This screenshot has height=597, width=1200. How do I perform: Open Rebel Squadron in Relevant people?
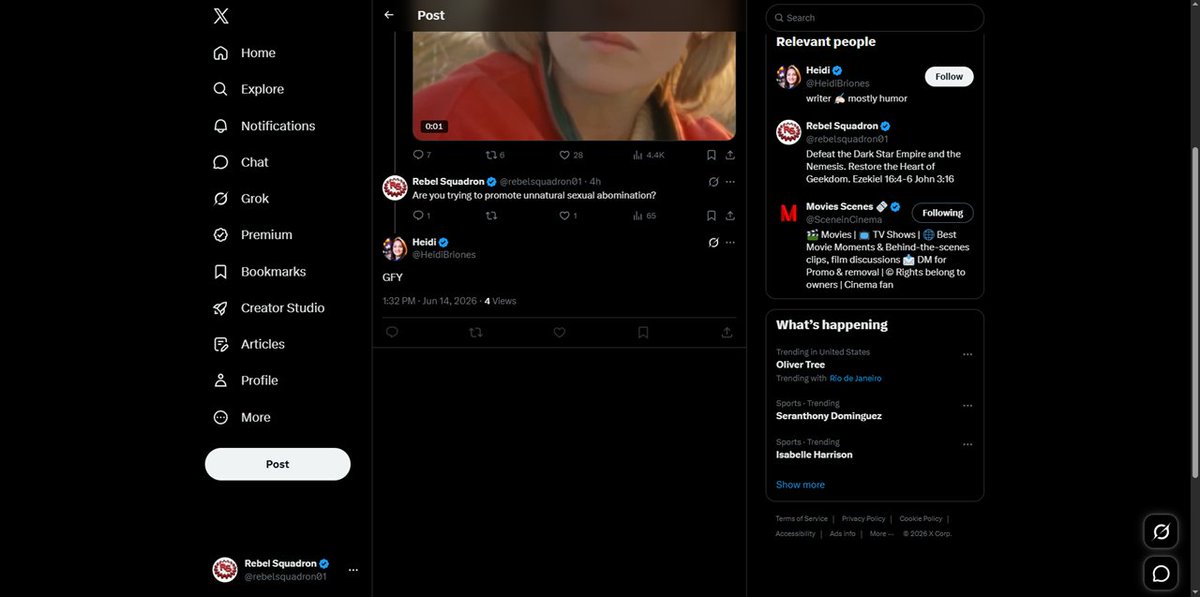point(842,126)
